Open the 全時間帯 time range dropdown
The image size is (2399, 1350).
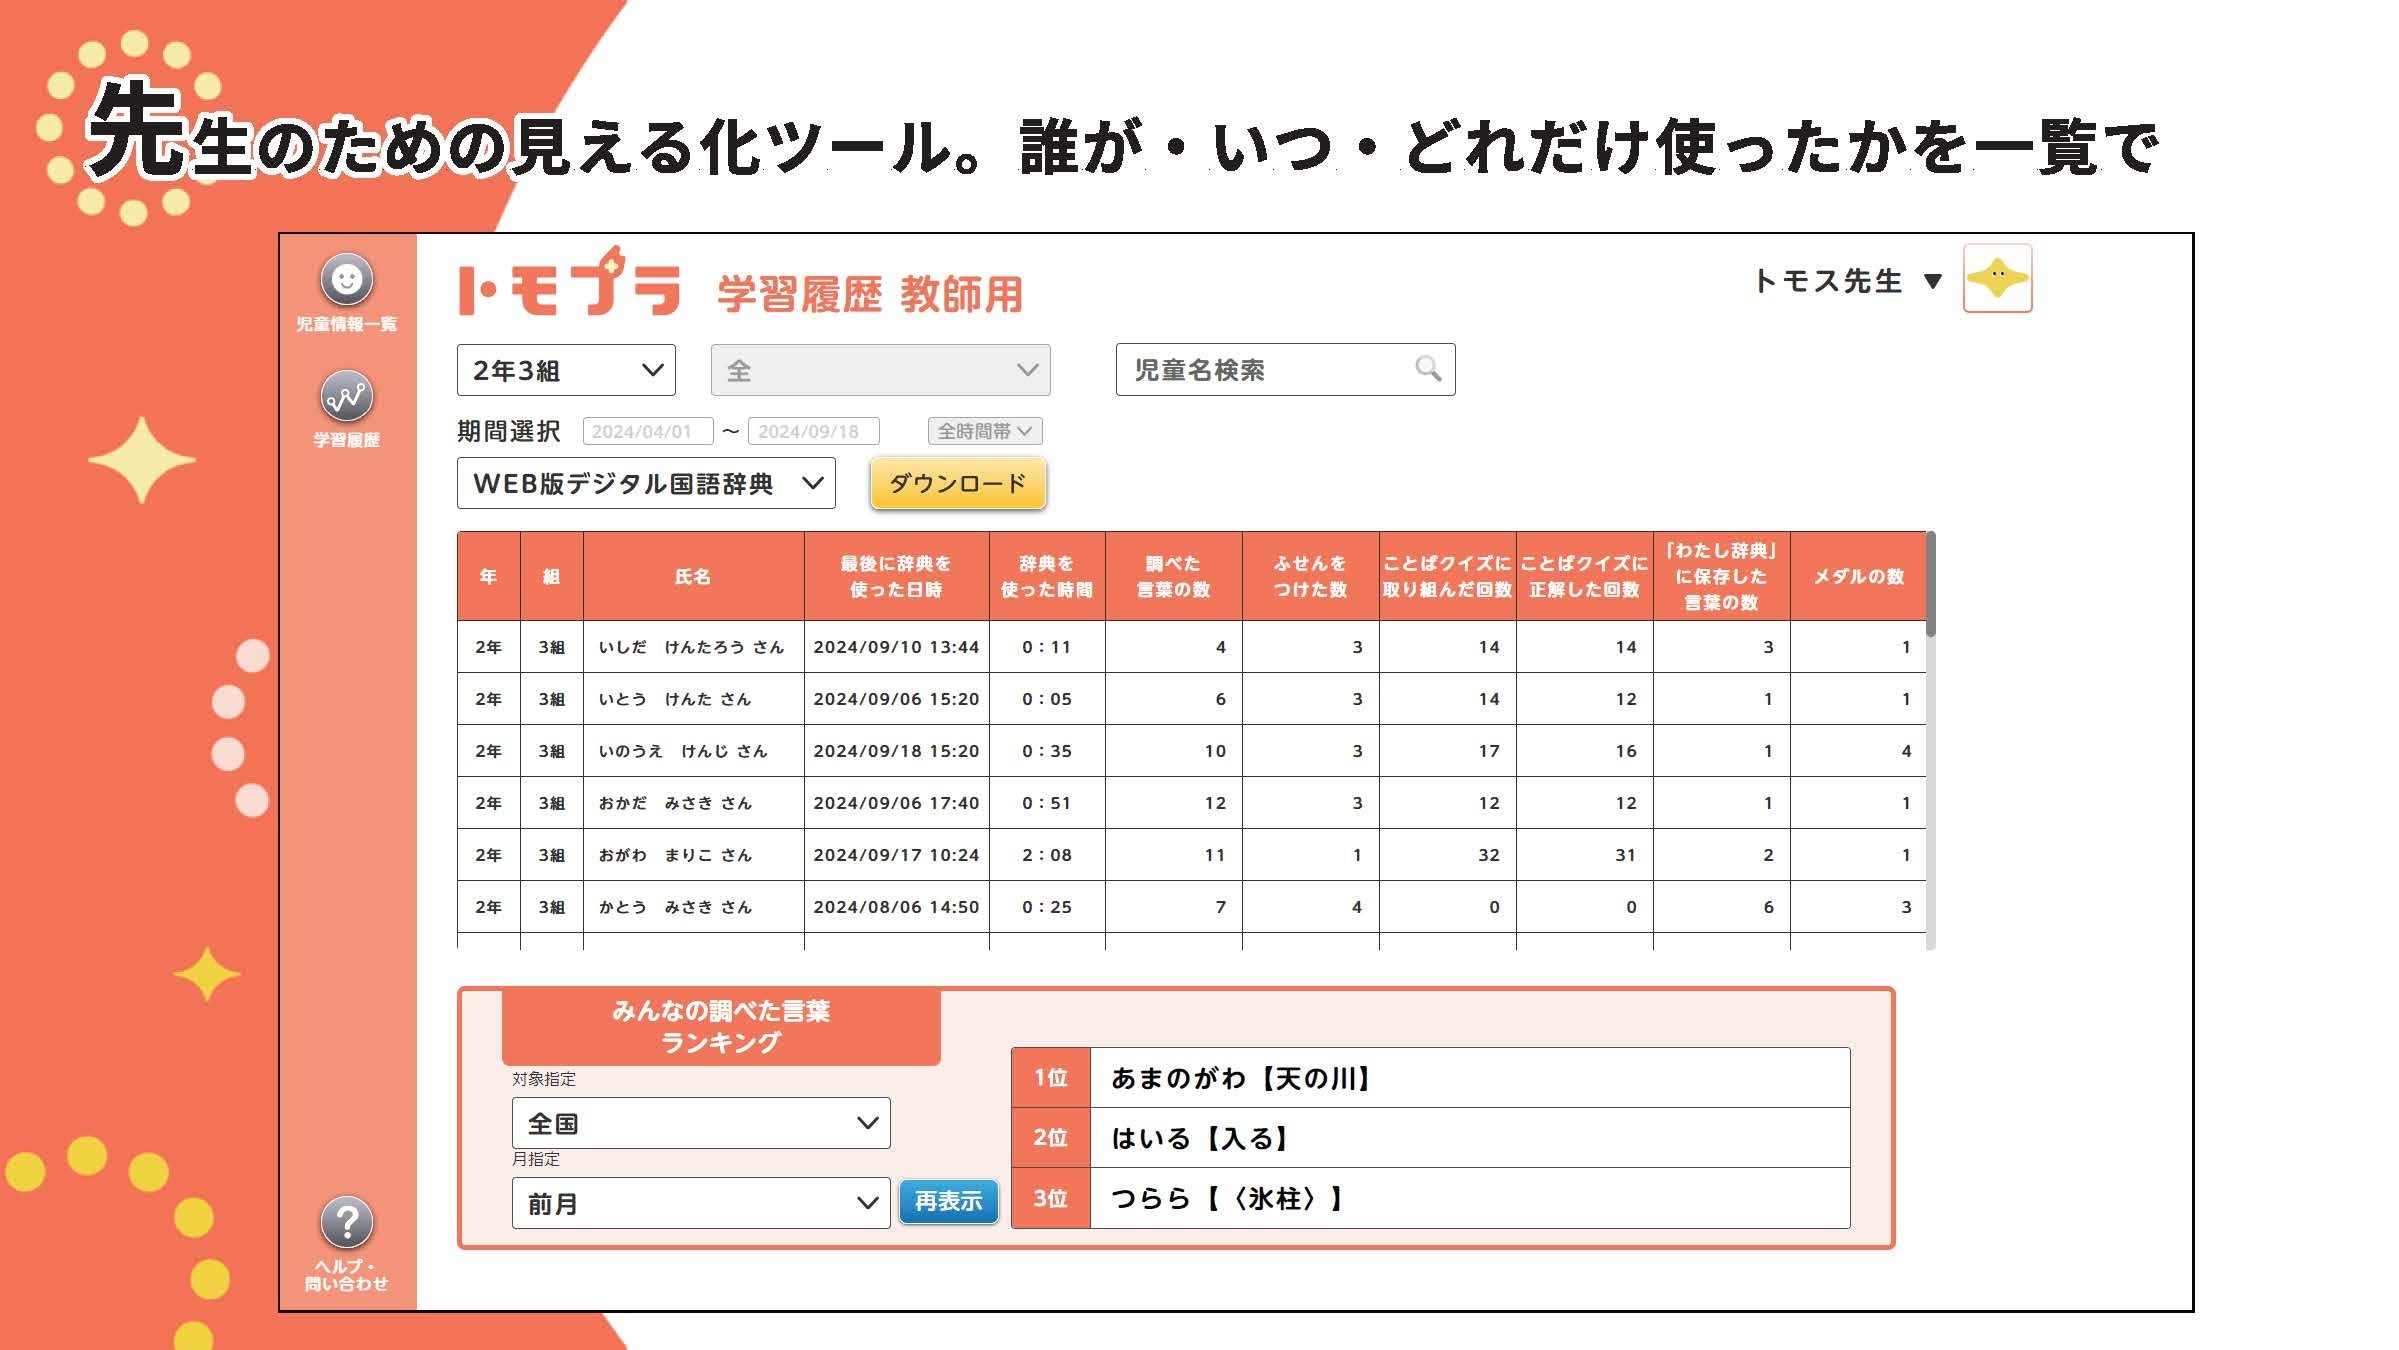(985, 431)
